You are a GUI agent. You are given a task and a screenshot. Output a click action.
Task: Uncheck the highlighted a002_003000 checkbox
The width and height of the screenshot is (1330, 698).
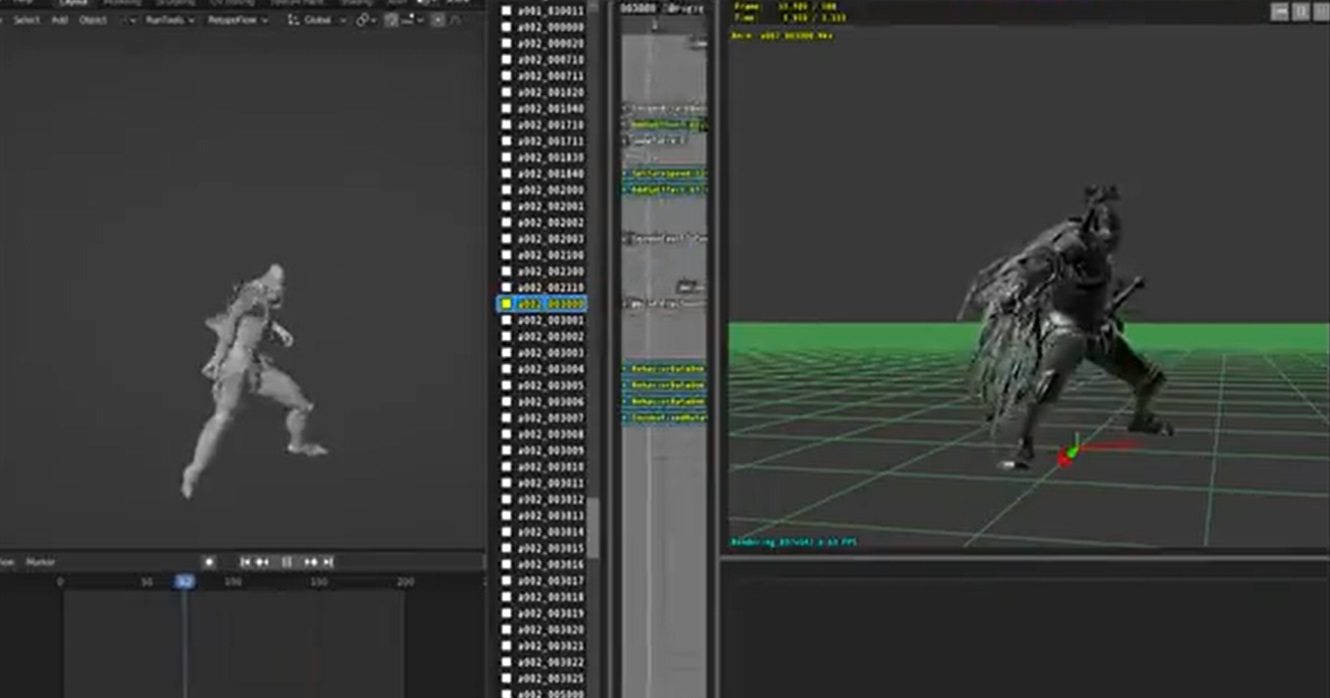(x=506, y=303)
